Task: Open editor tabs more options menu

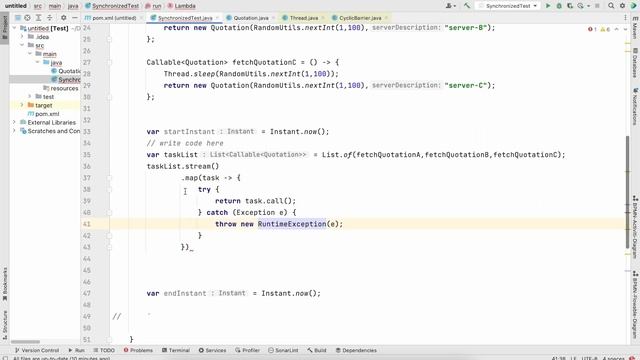Action: pos(625,18)
